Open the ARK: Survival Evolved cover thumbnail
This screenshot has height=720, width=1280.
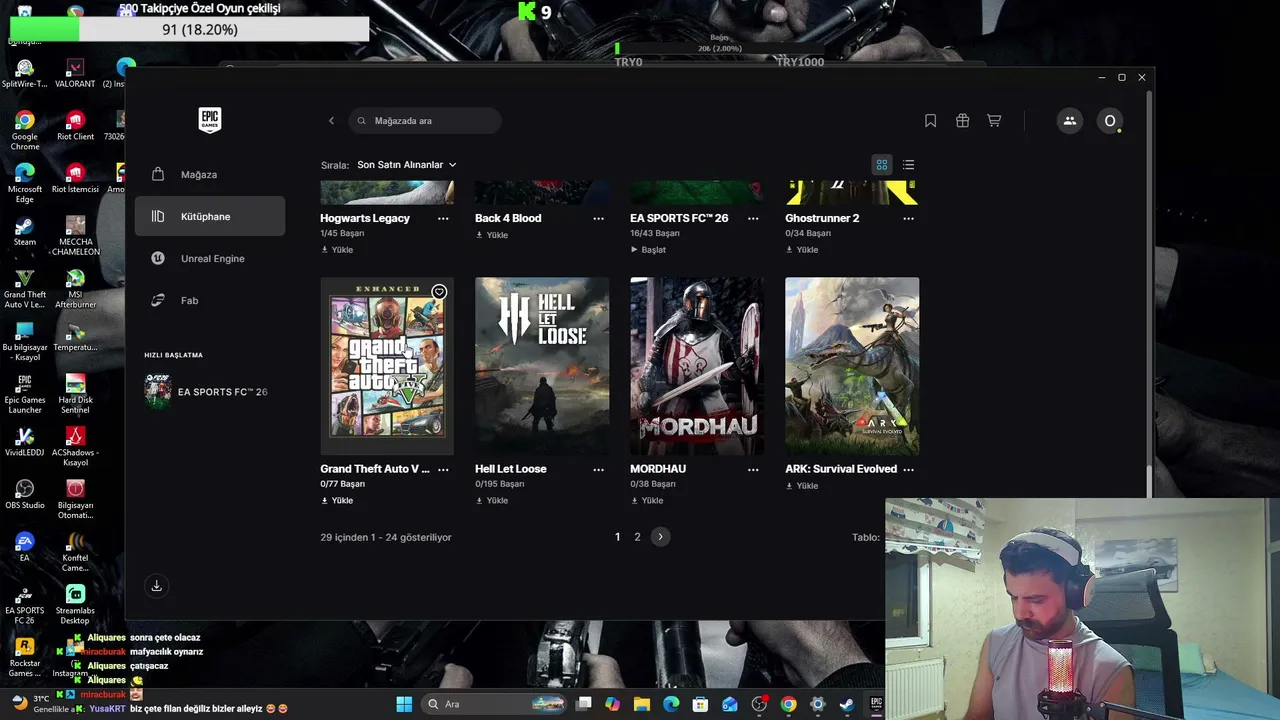(852, 366)
